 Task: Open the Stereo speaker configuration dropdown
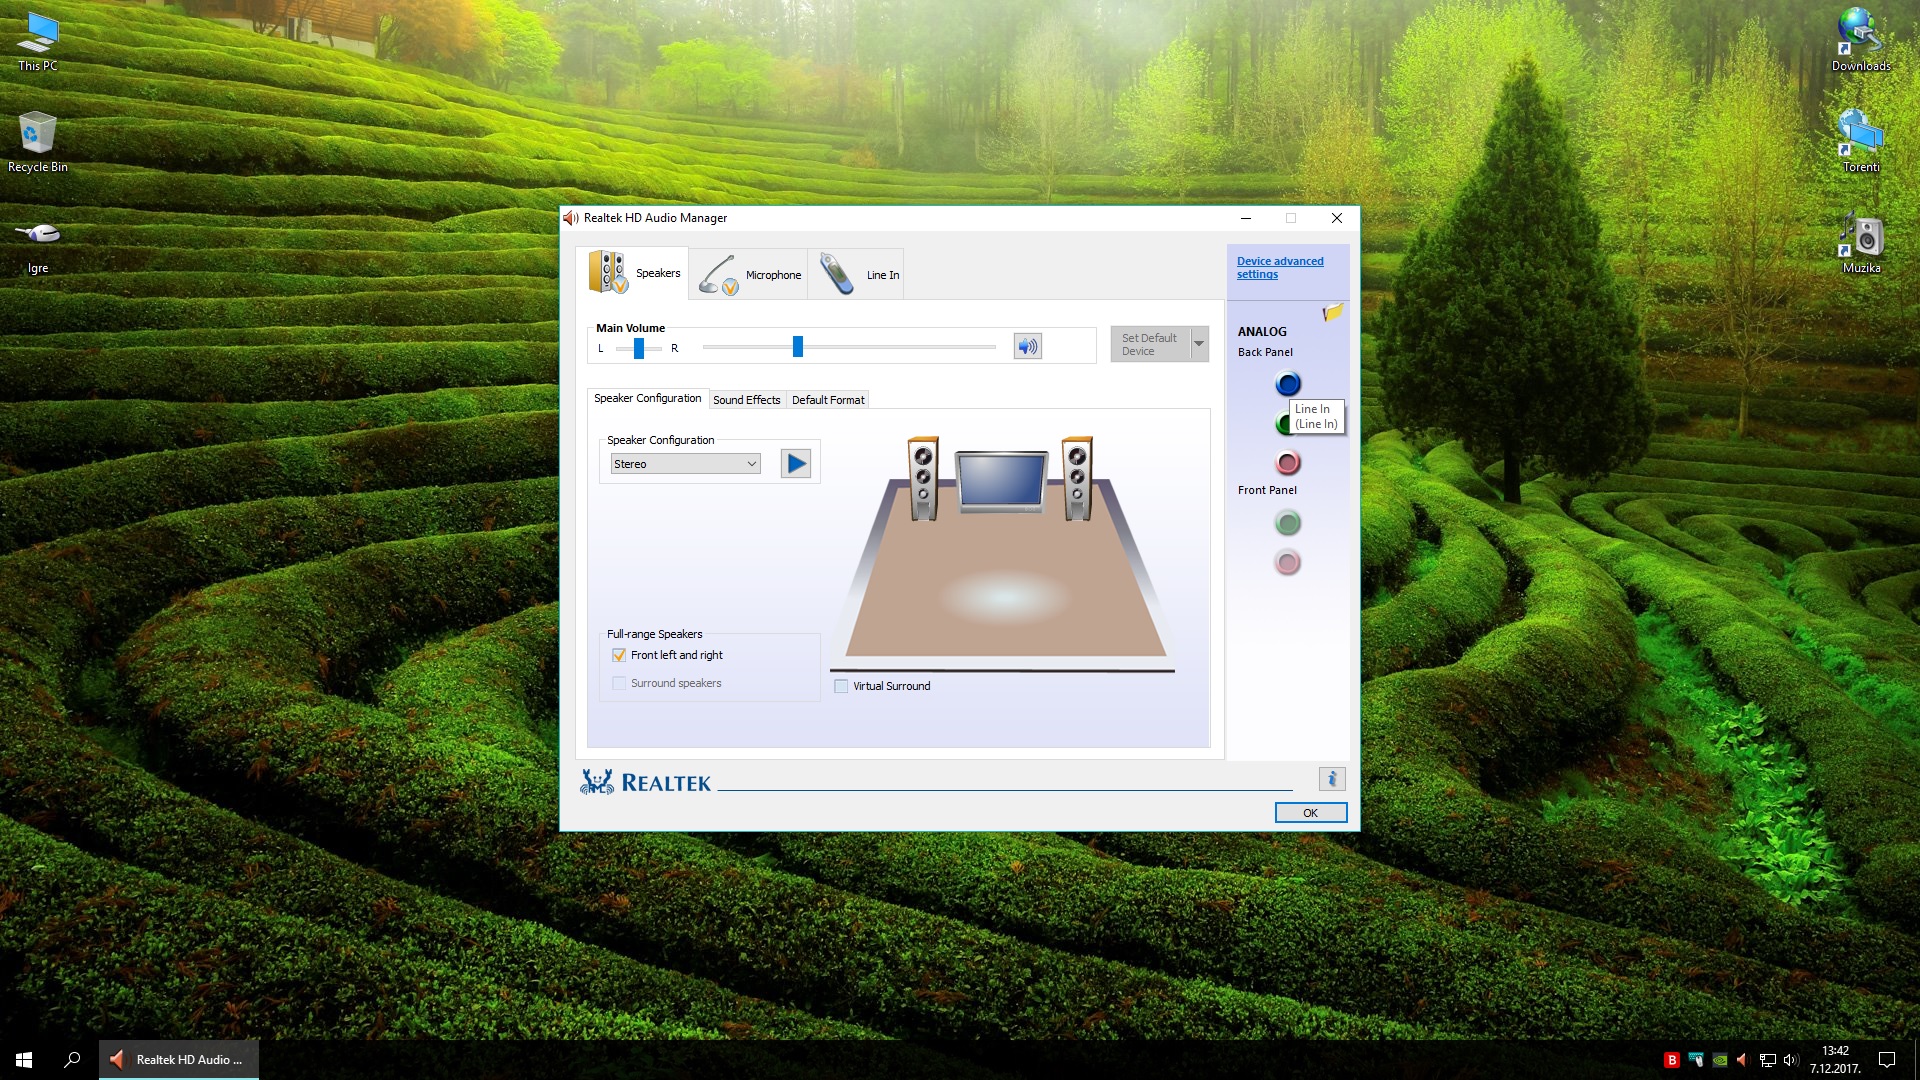point(686,464)
